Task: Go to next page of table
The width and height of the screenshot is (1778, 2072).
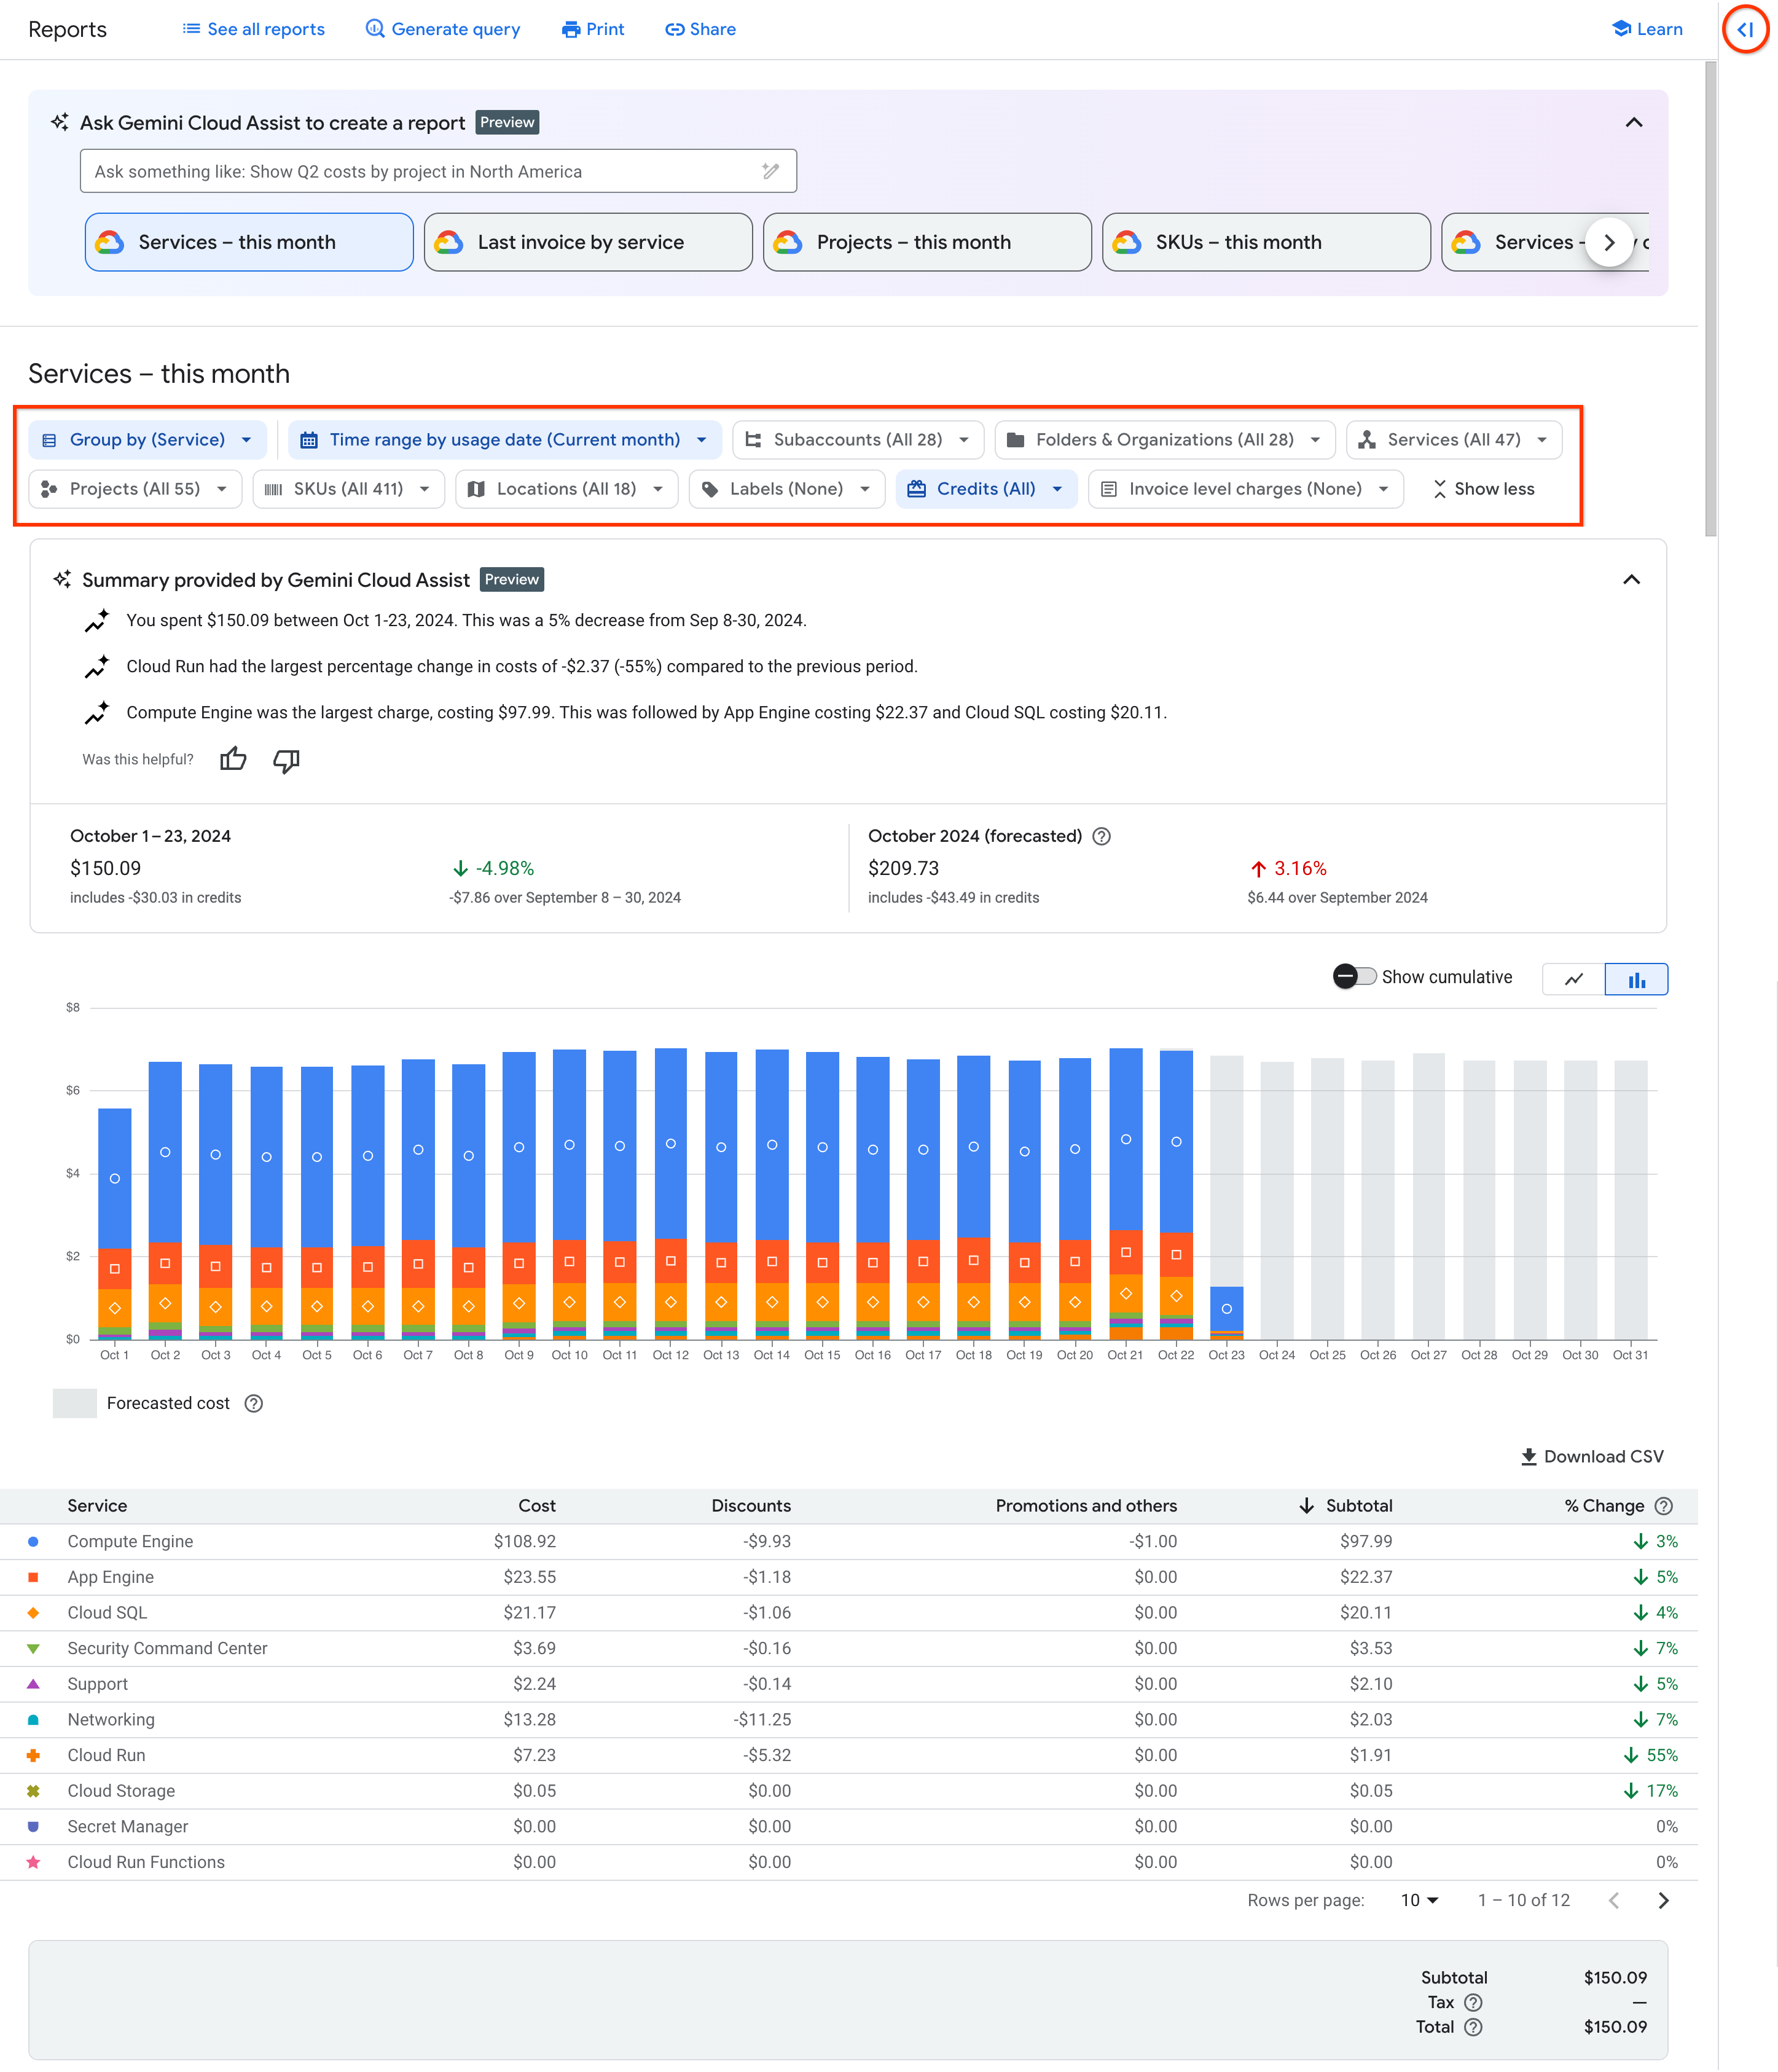Action: point(1663,1900)
